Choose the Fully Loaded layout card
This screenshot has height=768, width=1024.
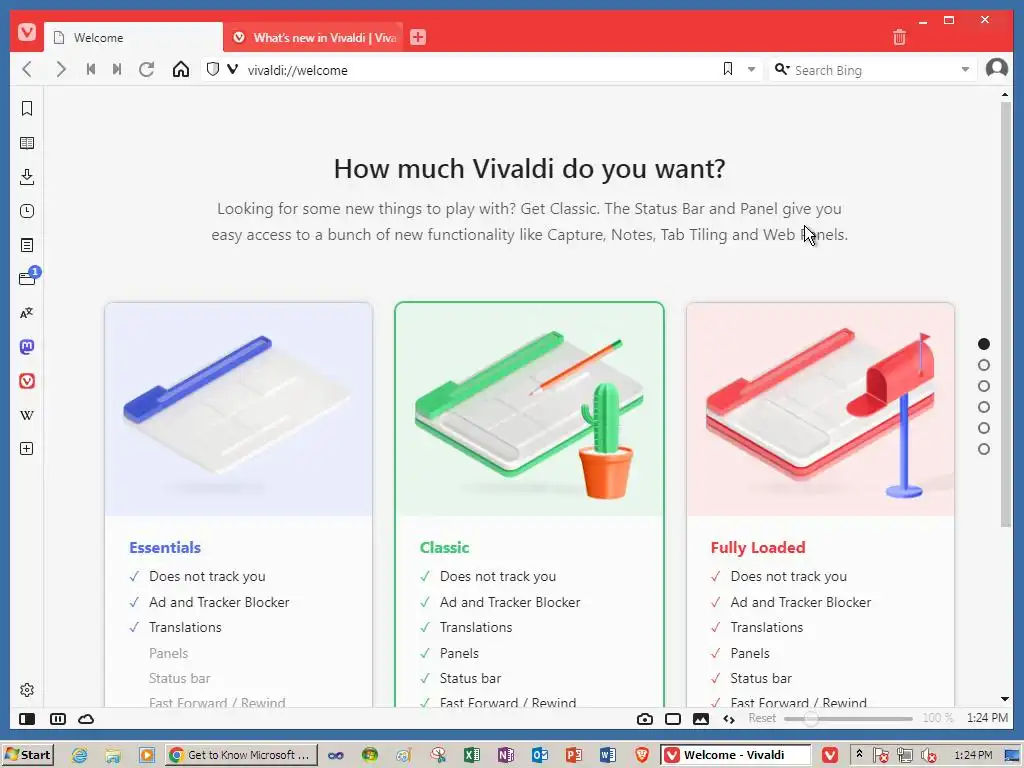[820, 504]
